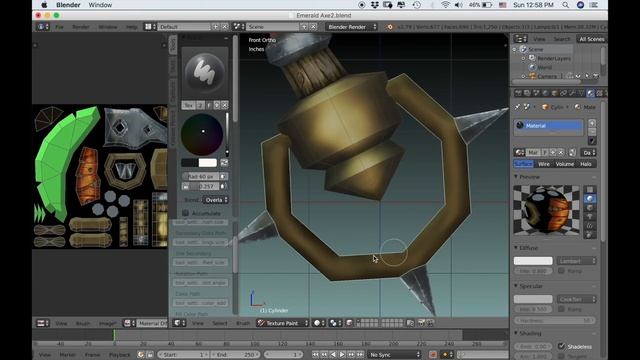Remove the material slot with minus button

592,131
